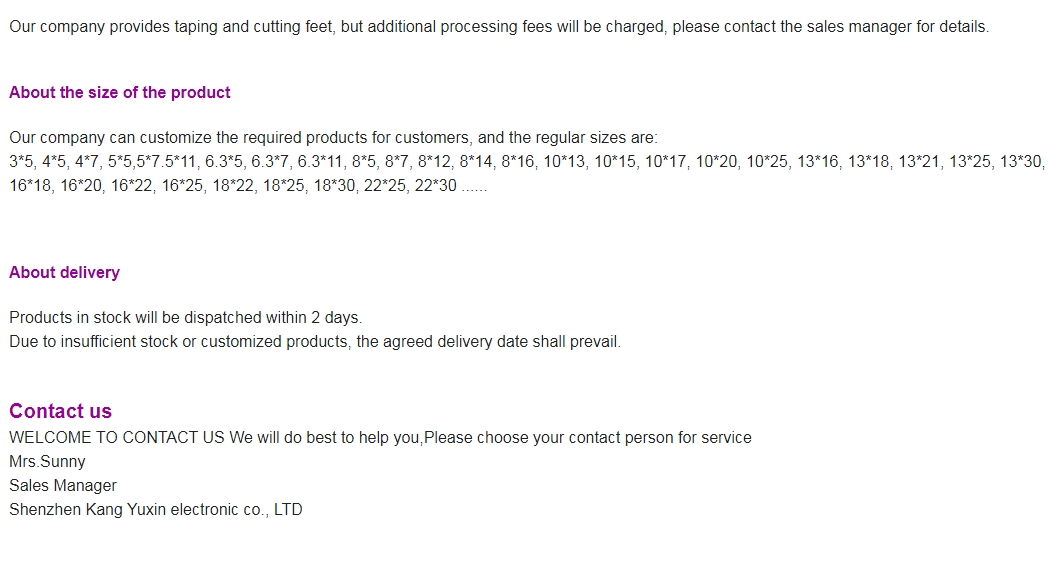Click the 'taping and cutting feet' sentence
The width and height of the screenshot is (1061, 579).
499,27
